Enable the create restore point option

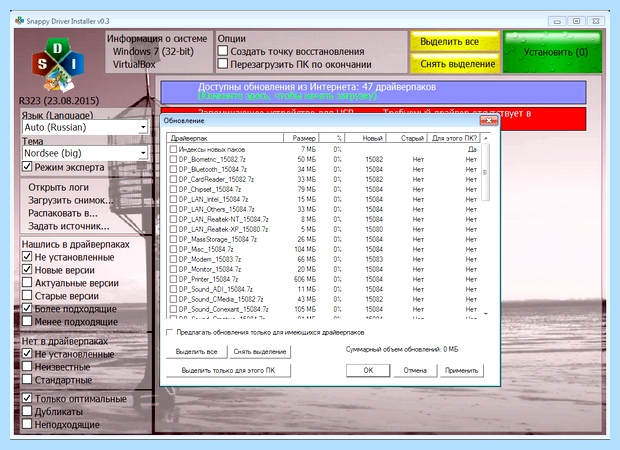(x=223, y=51)
